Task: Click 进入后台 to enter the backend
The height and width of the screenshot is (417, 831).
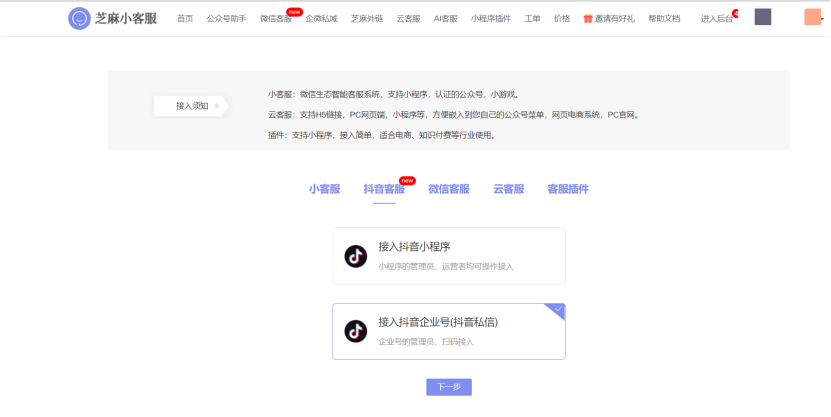Action: pos(717,19)
